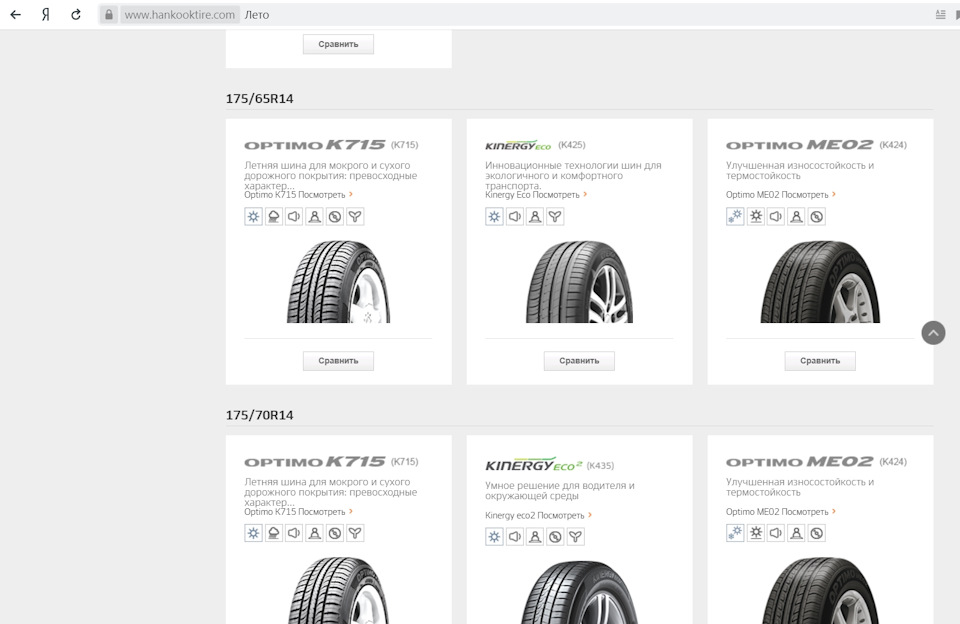960x624 pixels.
Task: Click all-season snowflake icon on 175/65R14 Optimo ME02
Action: [x=735, y=216]
